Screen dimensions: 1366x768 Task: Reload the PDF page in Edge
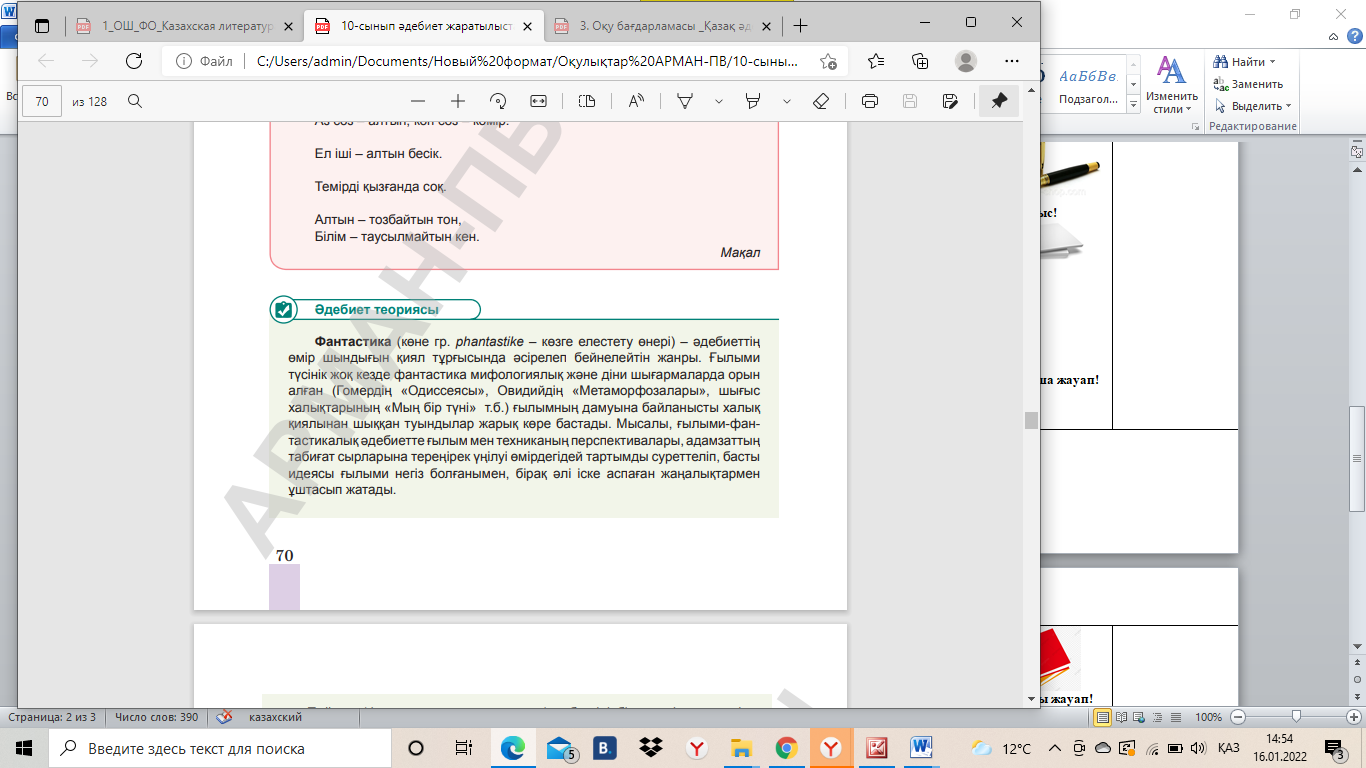134,61
